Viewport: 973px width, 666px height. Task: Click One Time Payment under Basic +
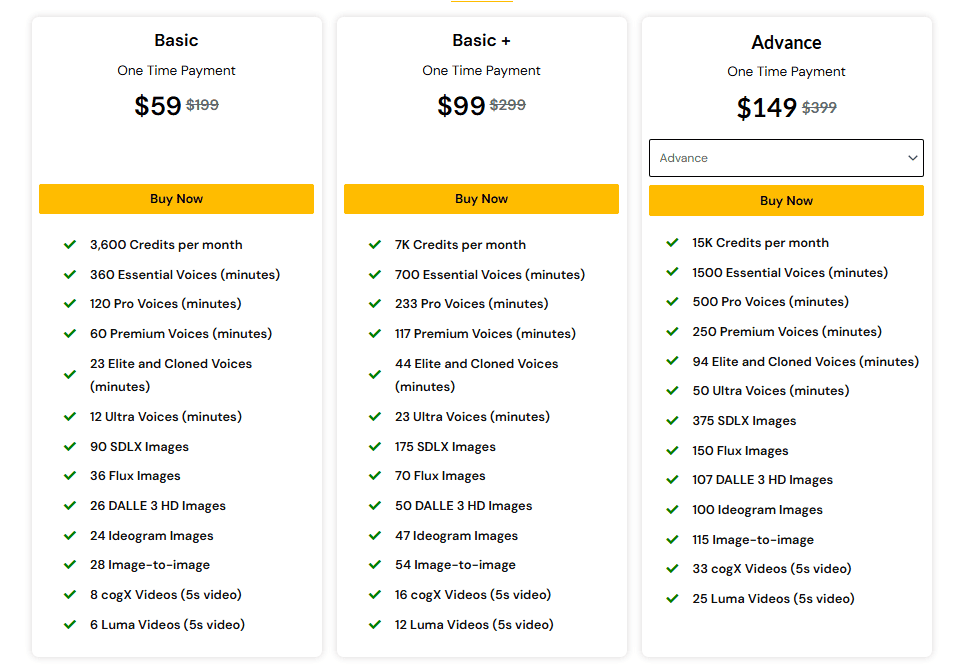click(x=481, y=71)
